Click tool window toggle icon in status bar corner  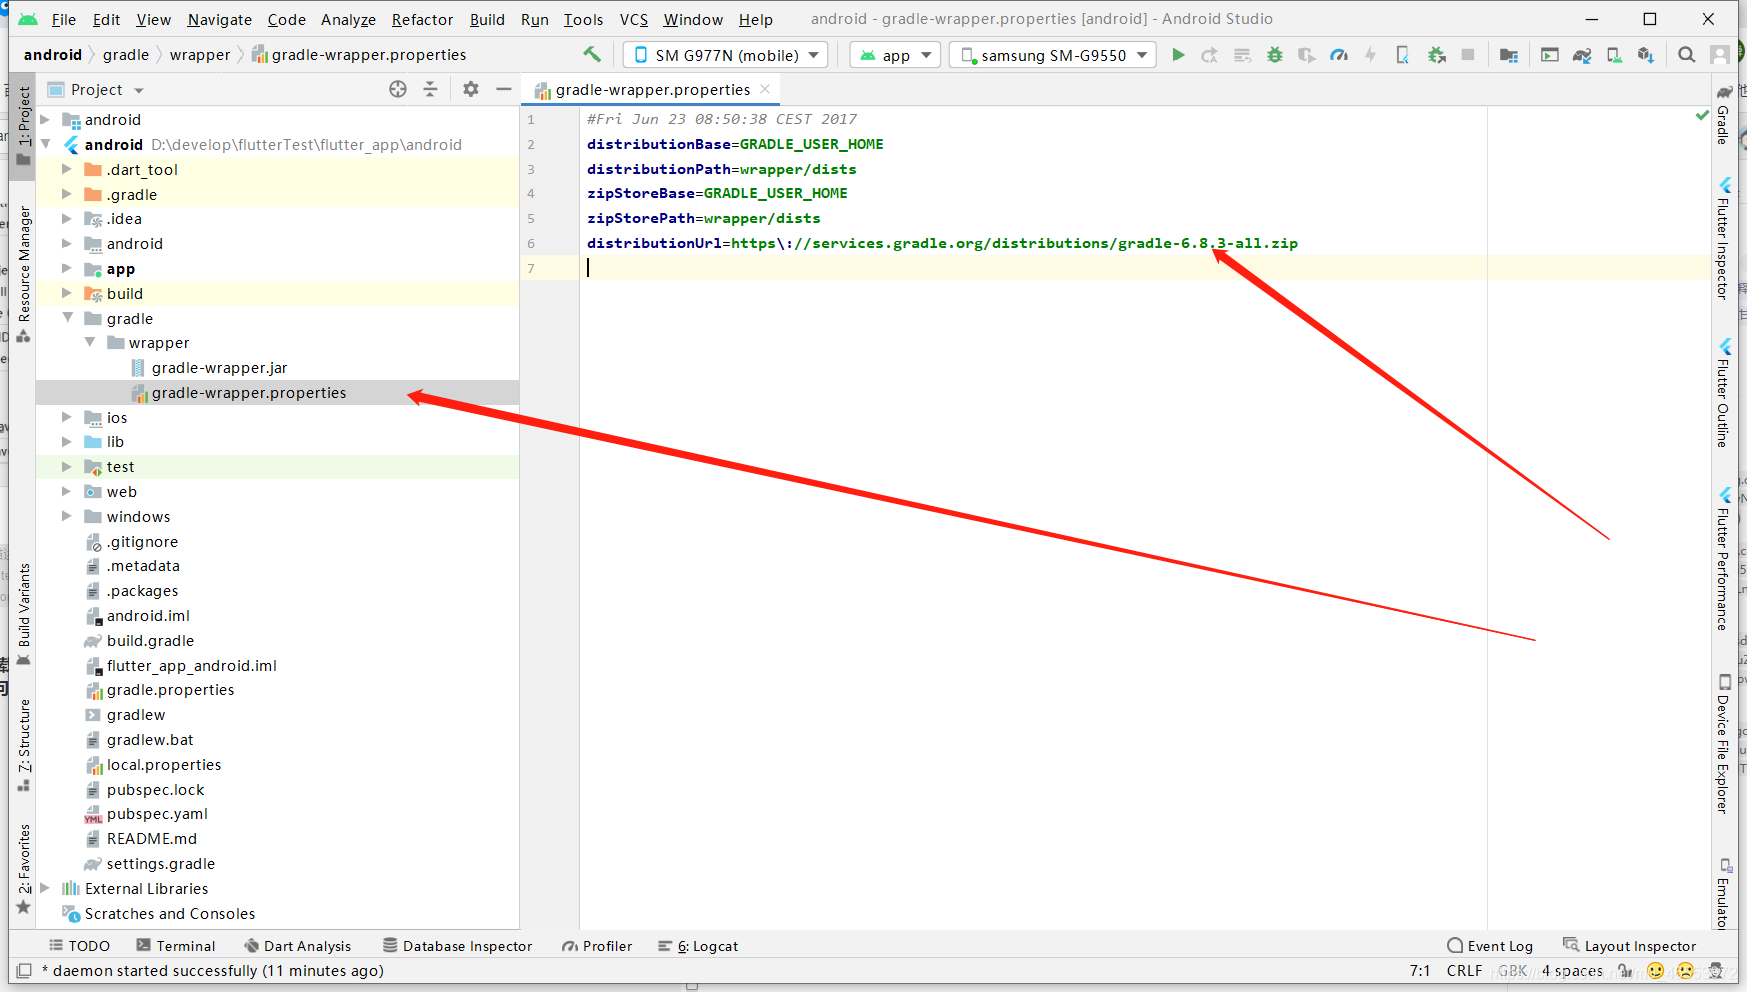click(24, 970)
